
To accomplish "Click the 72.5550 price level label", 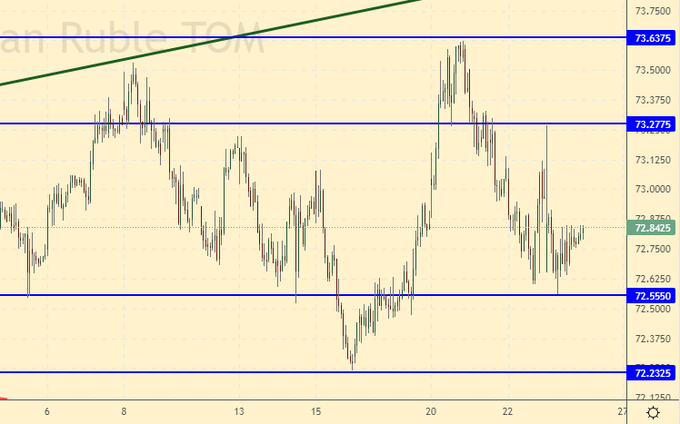I will point(653,296).
